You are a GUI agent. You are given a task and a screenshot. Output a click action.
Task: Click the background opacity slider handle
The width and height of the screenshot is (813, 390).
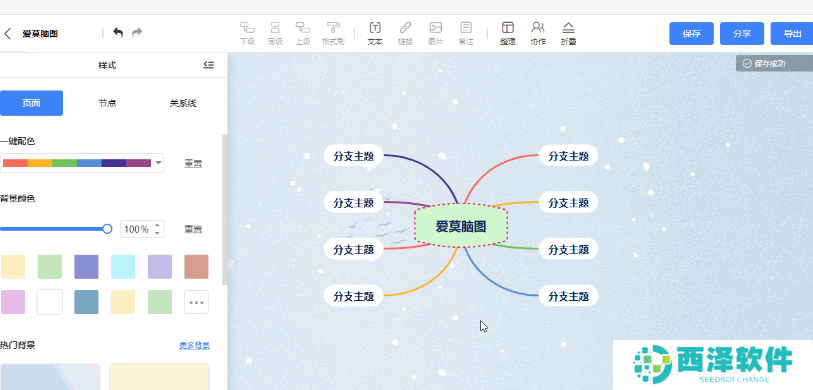(x=107, y=229)
